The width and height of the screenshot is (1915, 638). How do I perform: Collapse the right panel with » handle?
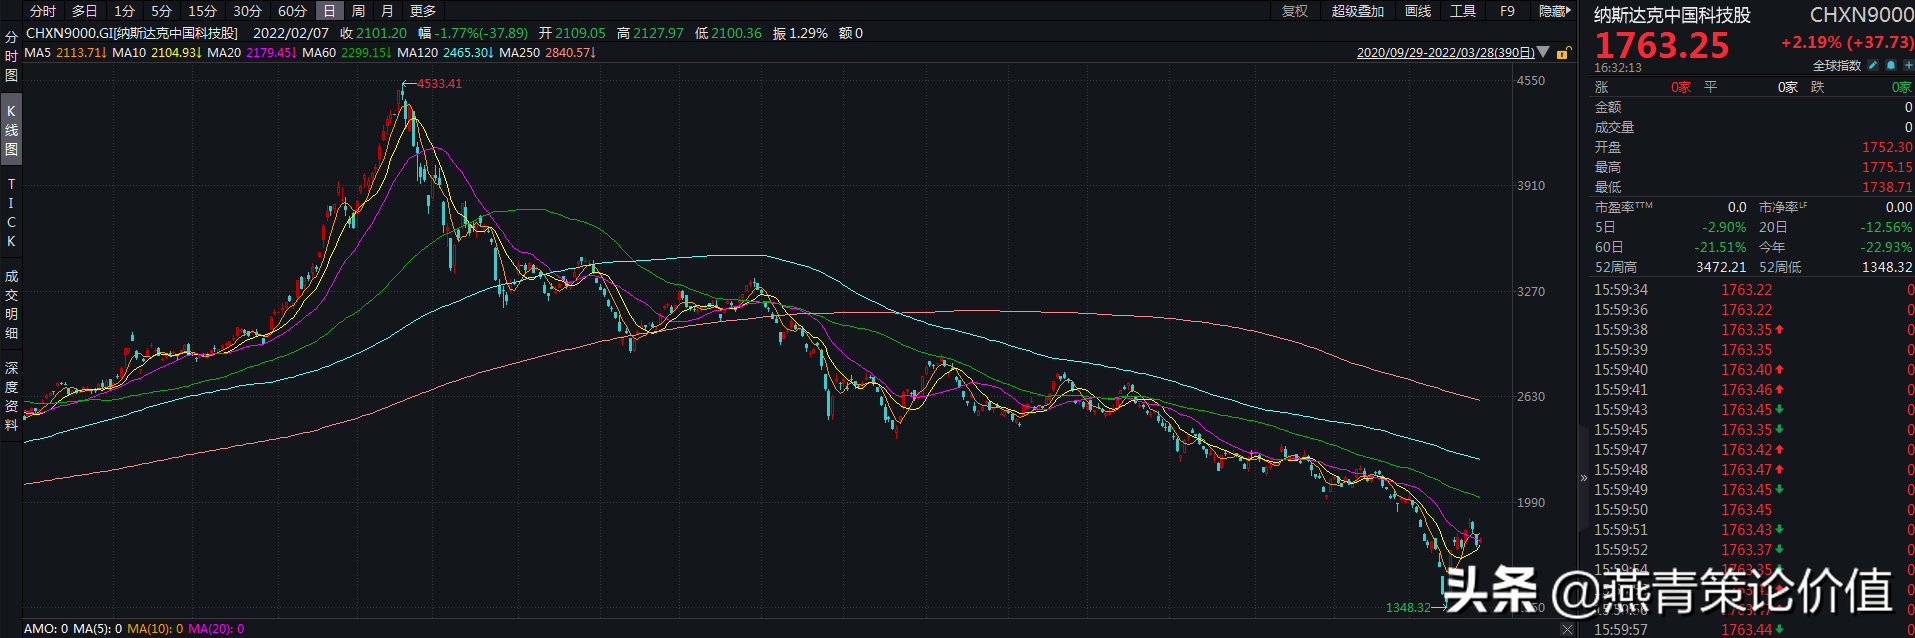tap(1583, 478)
